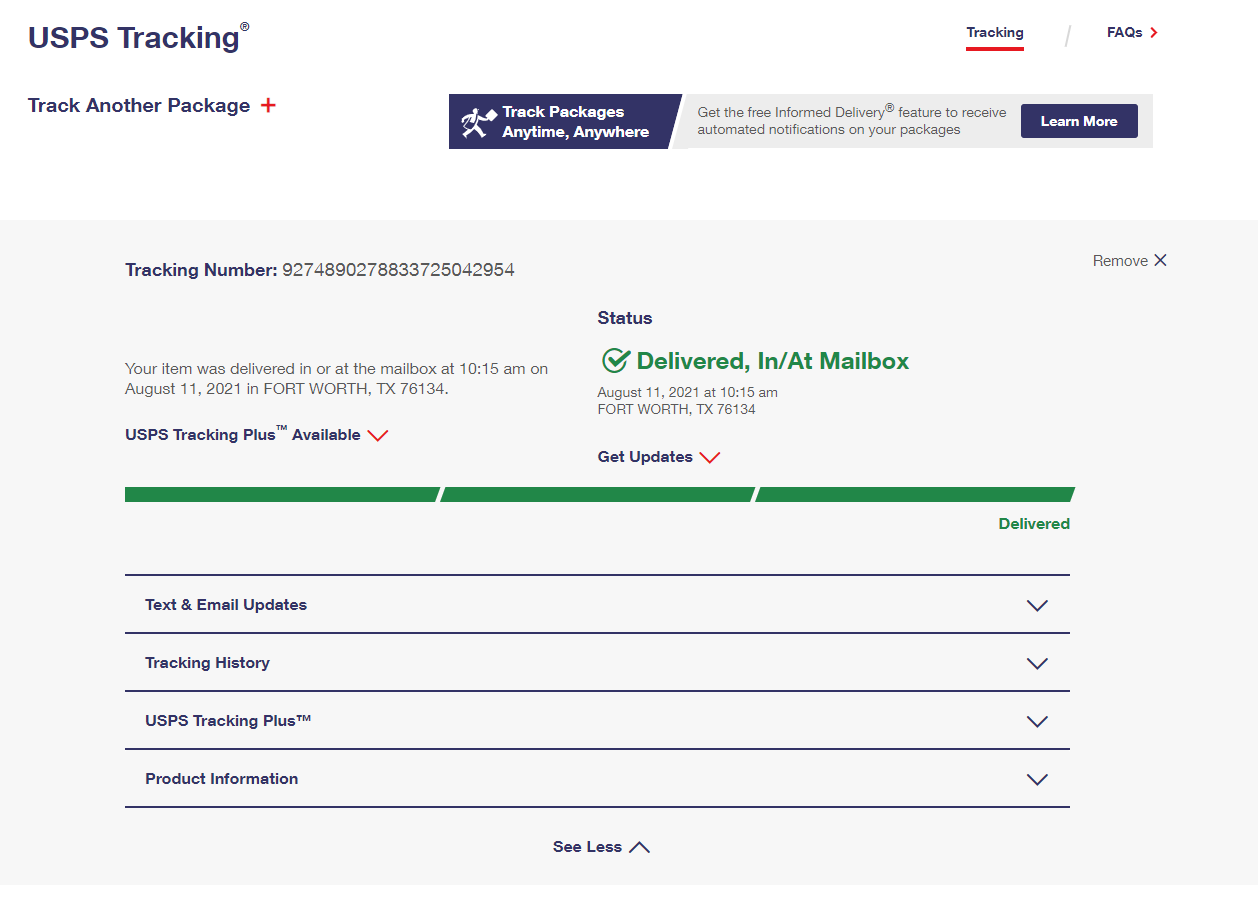Click the green delivery progress bar
Screen dimensions: 1258x901
click(x=598, y=494)
